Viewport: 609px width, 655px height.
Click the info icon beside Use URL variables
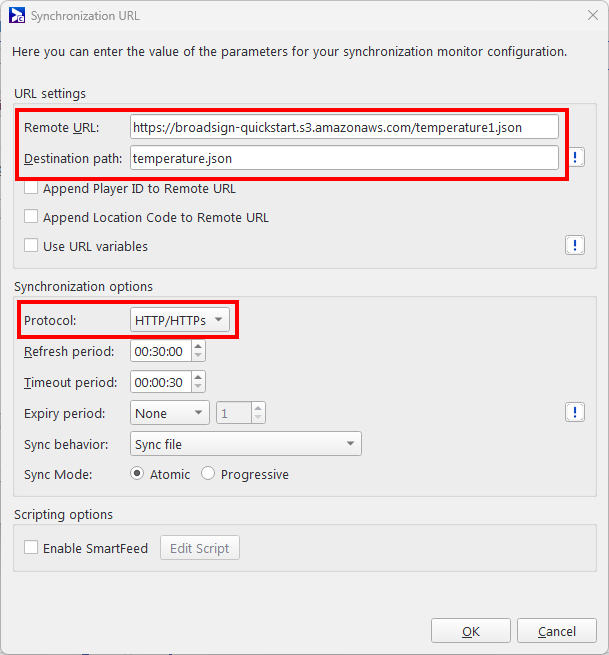[x=575, y=245]
